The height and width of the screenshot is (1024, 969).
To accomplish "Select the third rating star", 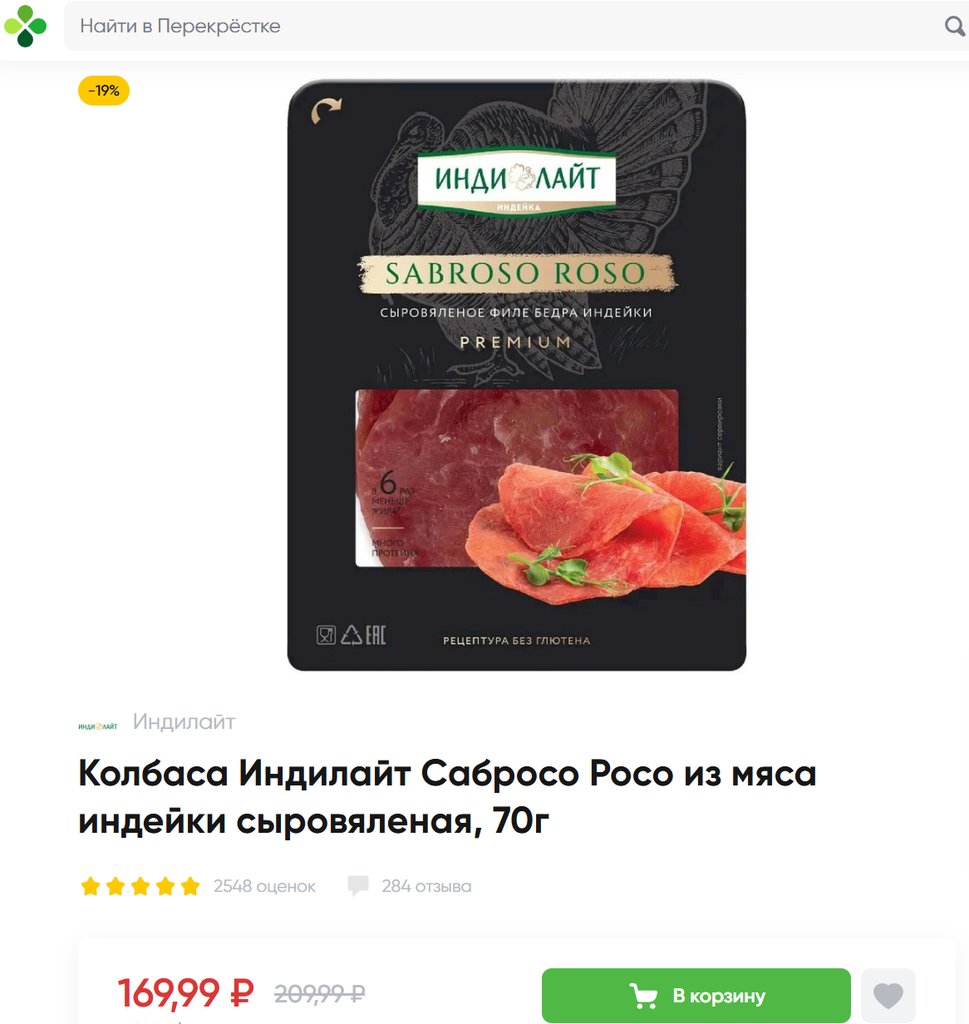I will (140, 886).
